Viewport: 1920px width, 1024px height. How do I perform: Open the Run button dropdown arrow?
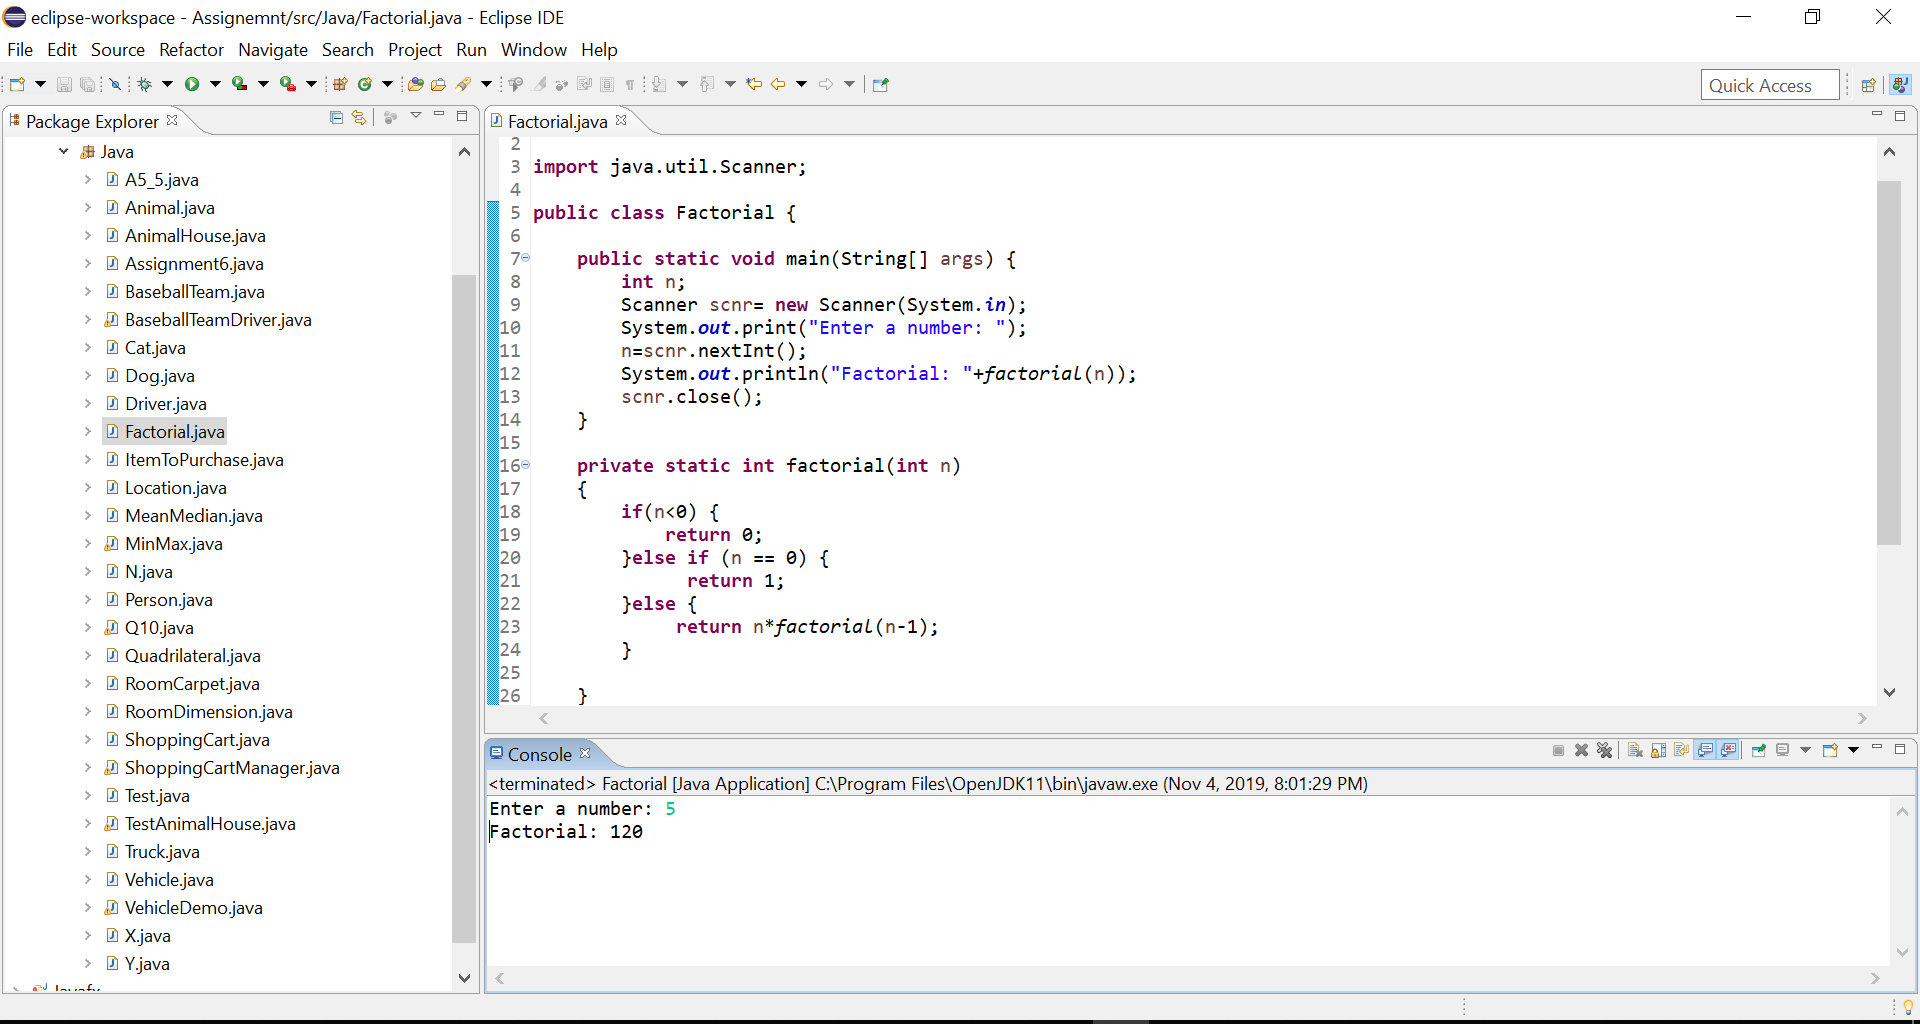tap(215, 85)
